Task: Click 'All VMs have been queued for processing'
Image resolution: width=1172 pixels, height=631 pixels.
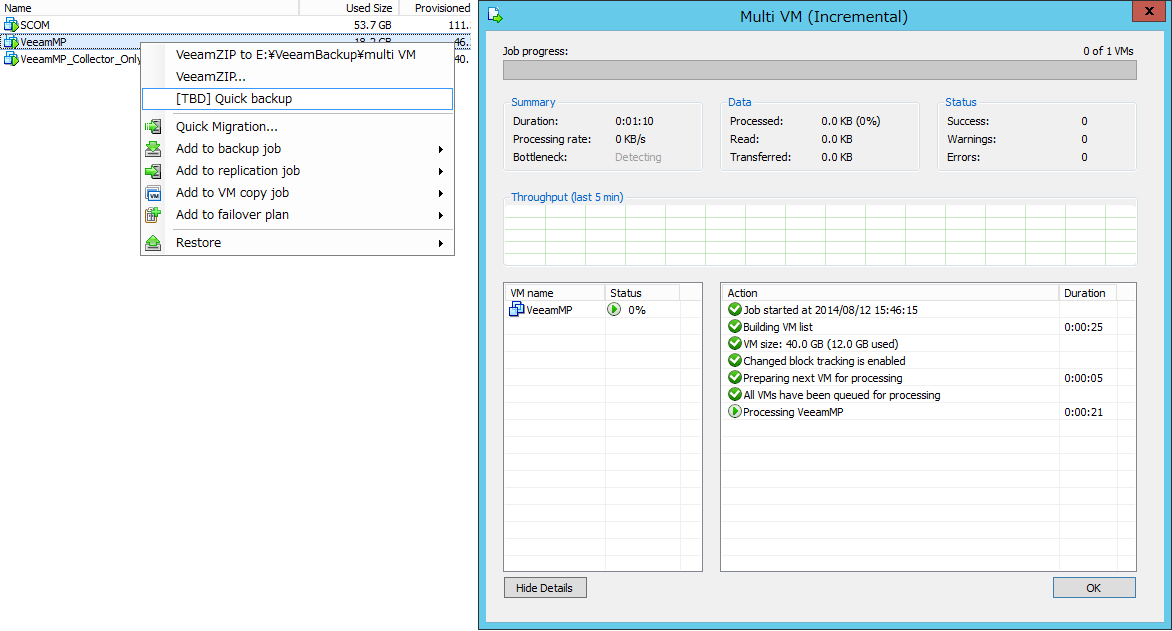Action: [x=842, y=395]
